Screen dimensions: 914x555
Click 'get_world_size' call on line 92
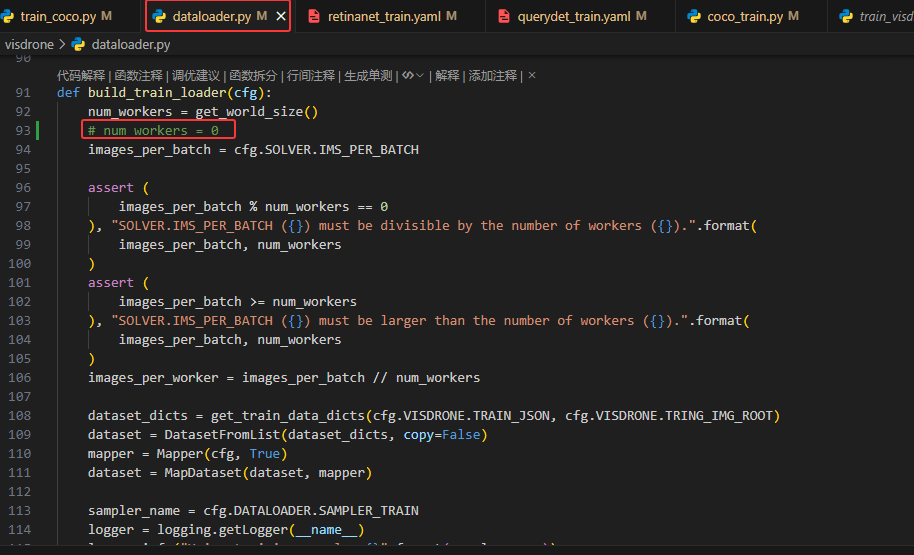point(249,111)
